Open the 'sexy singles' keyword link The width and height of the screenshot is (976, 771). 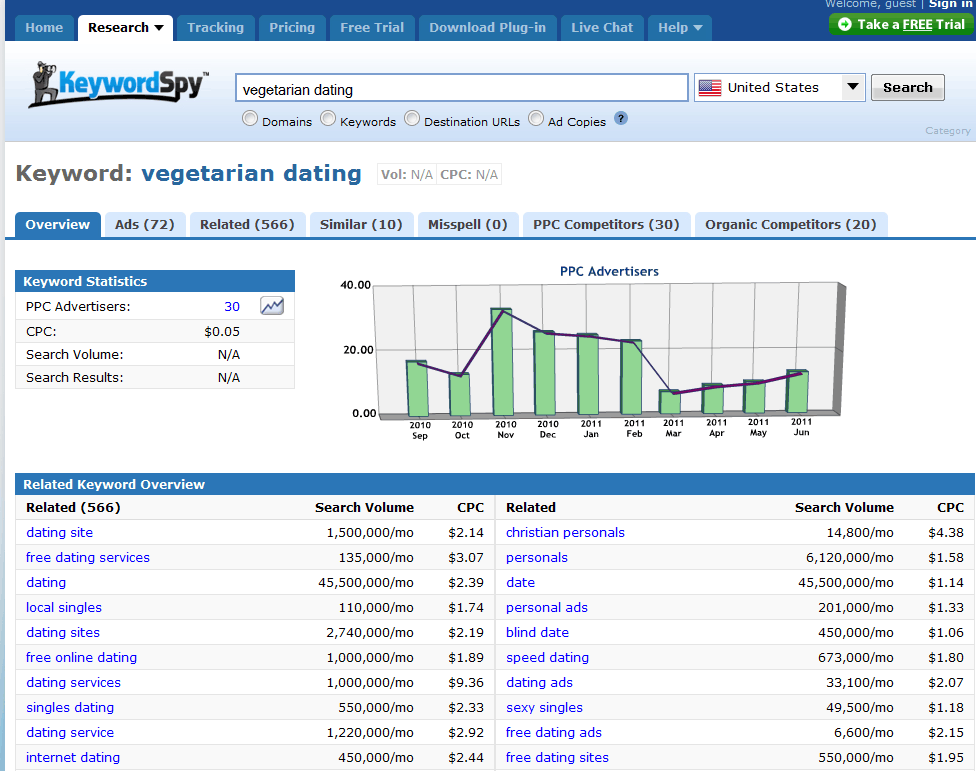(545, 708)
